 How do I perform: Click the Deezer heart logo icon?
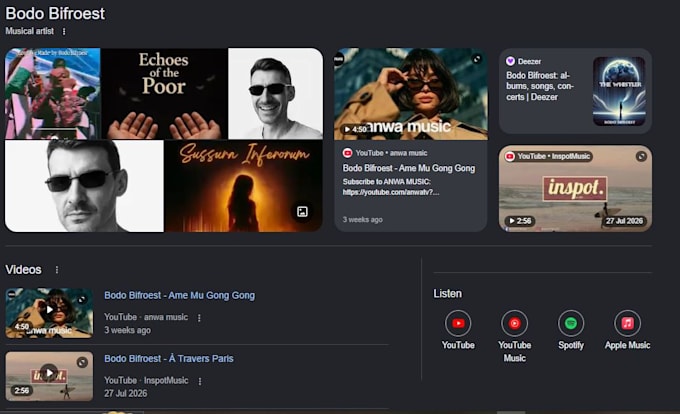(510, 62)
